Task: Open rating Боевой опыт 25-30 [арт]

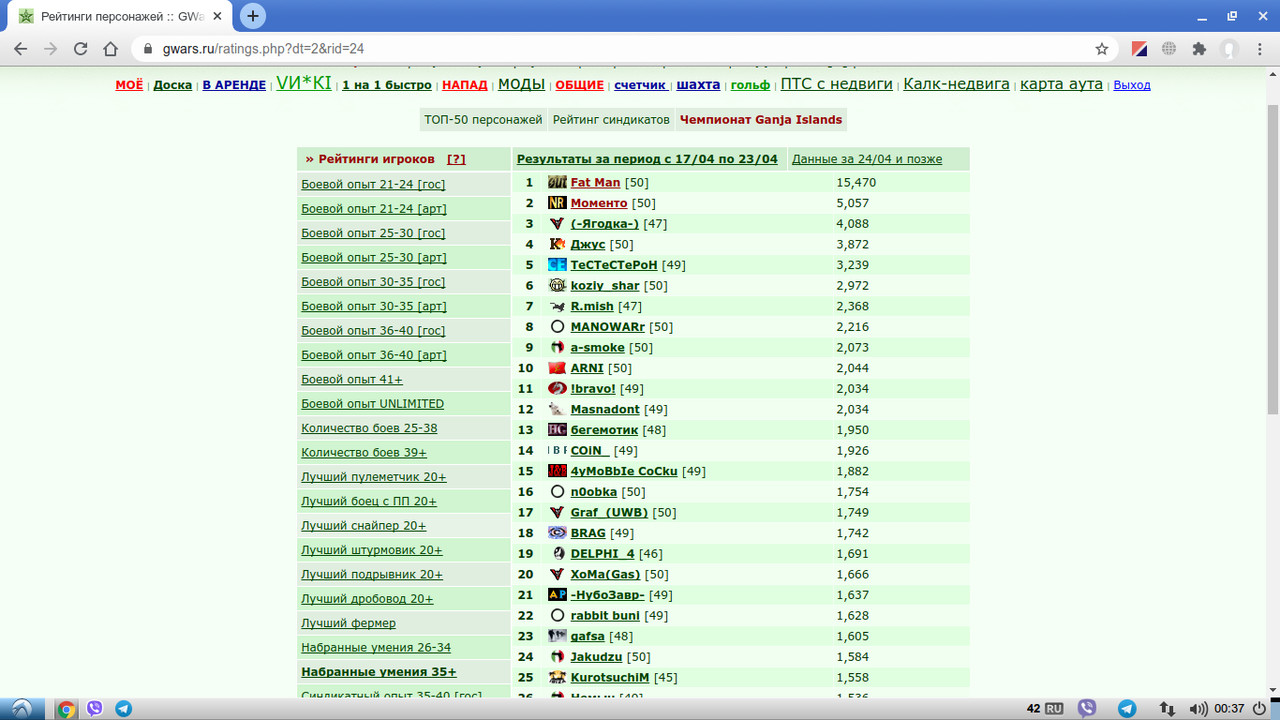Action: [x=374, y=257]
